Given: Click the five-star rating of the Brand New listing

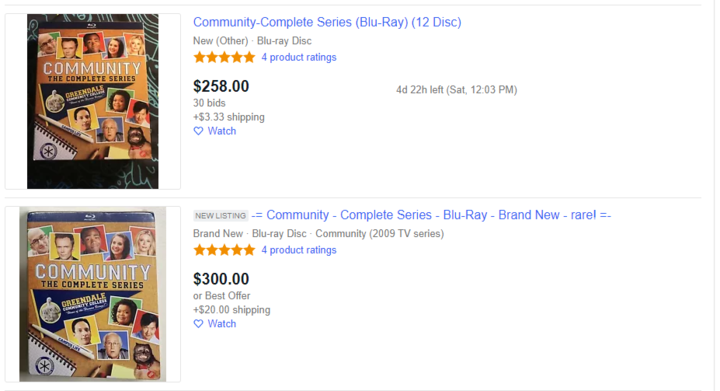Looking at the screenshot, I should [224, 250].
